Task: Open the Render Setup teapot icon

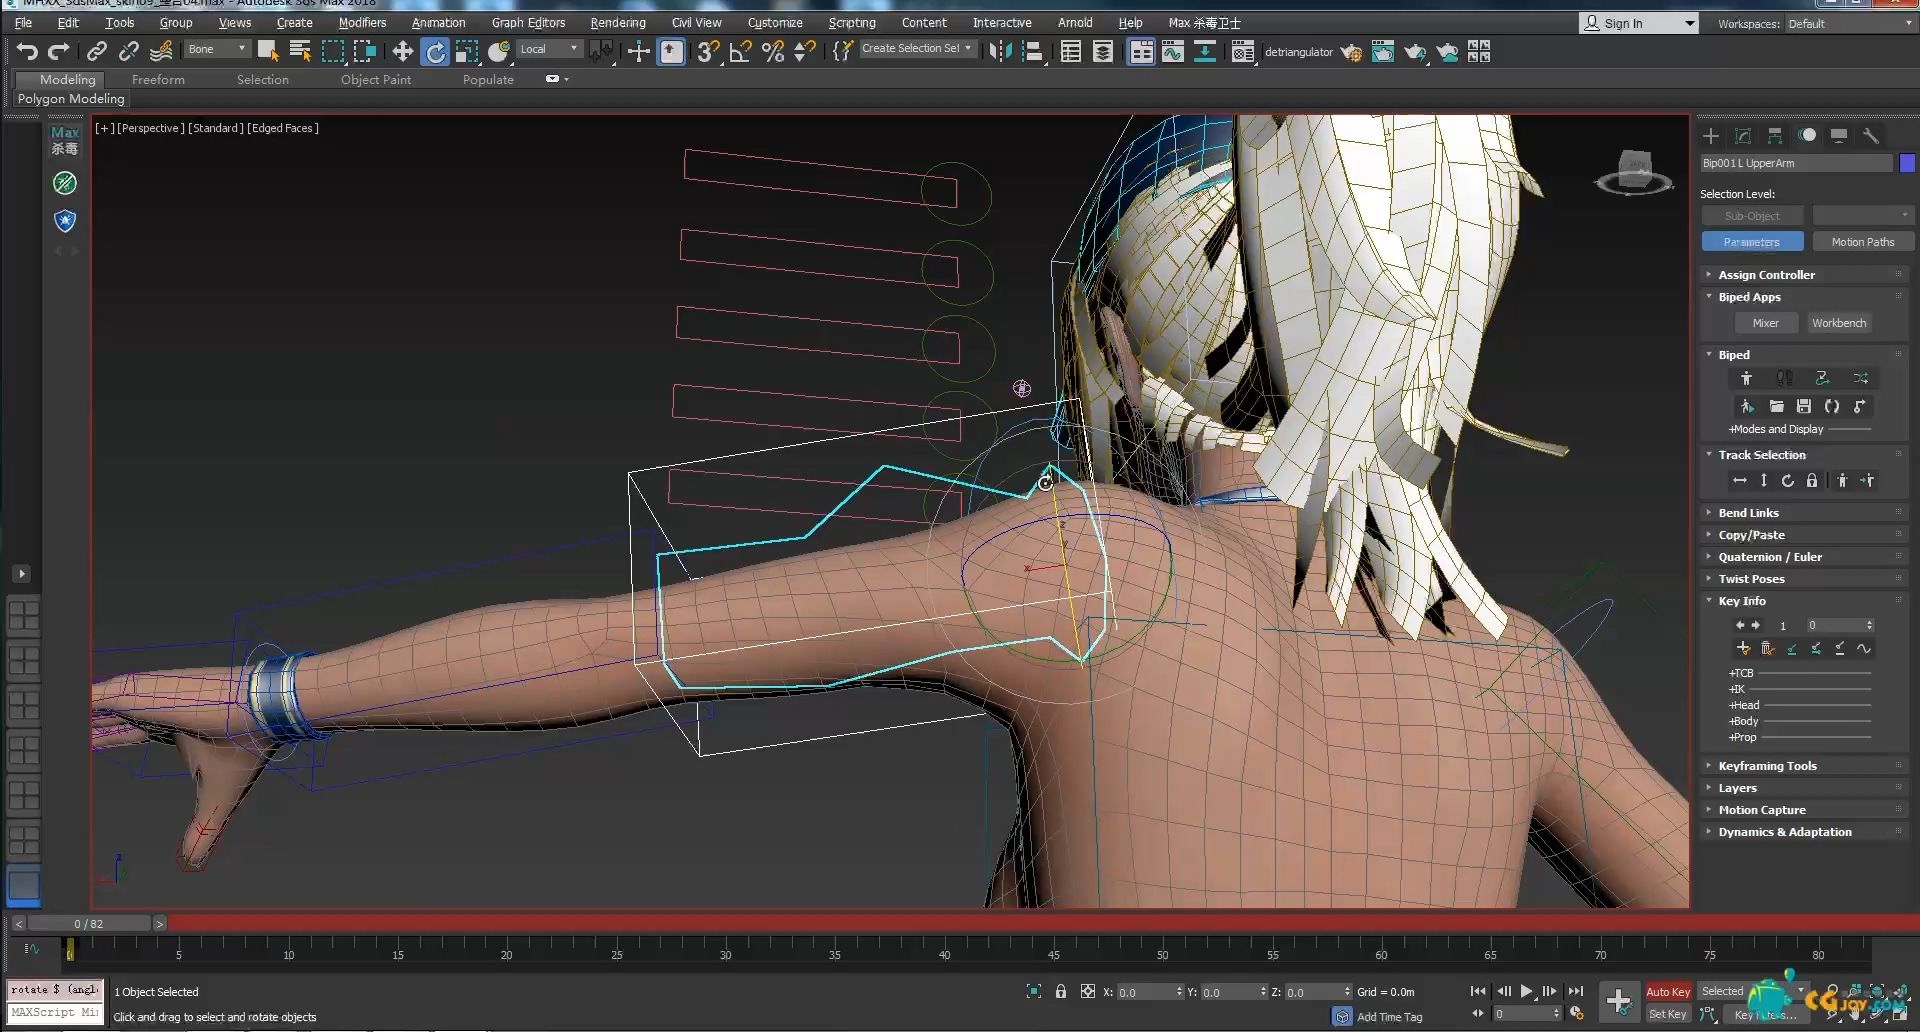Action: [1351, 52]
